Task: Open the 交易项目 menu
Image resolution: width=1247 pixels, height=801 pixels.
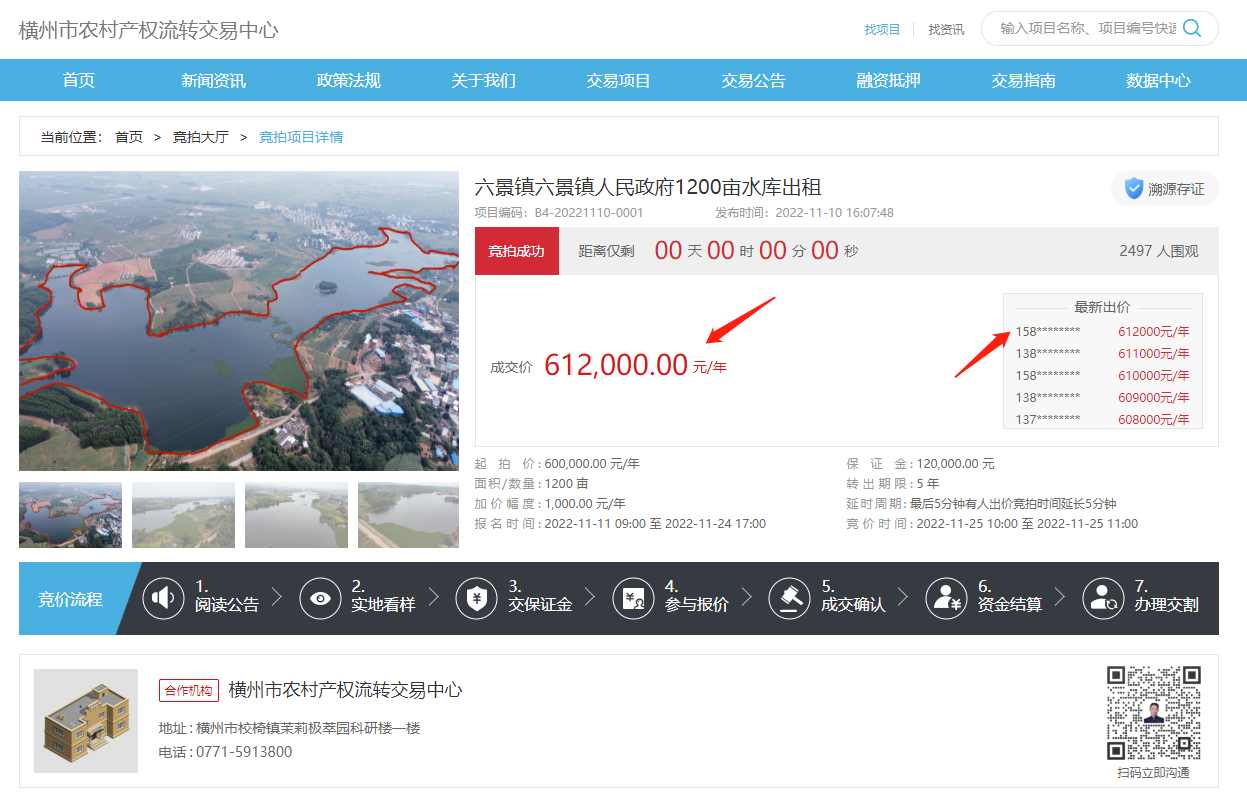Action: [618, 81]
